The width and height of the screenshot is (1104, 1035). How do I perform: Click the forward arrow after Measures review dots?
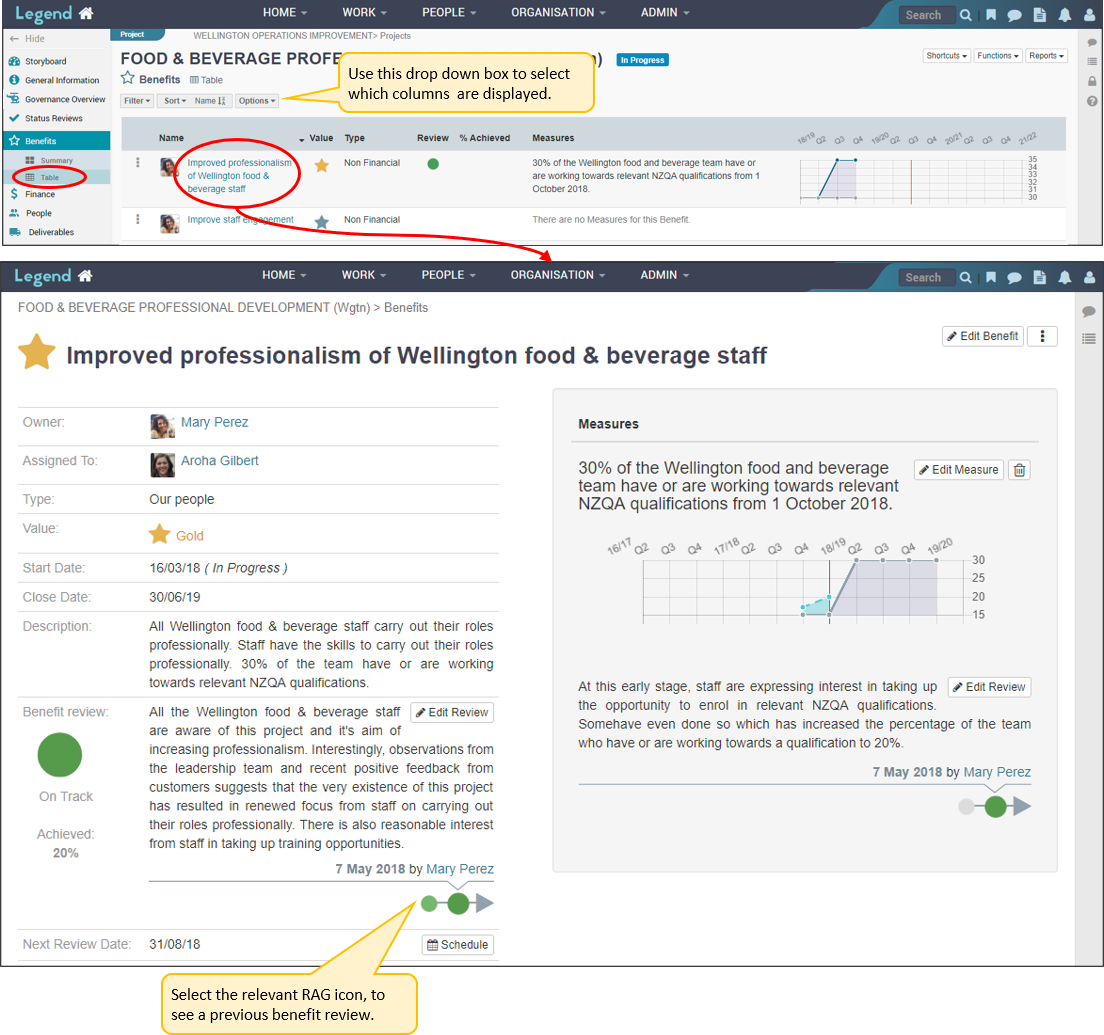[x=1022, y=807]
